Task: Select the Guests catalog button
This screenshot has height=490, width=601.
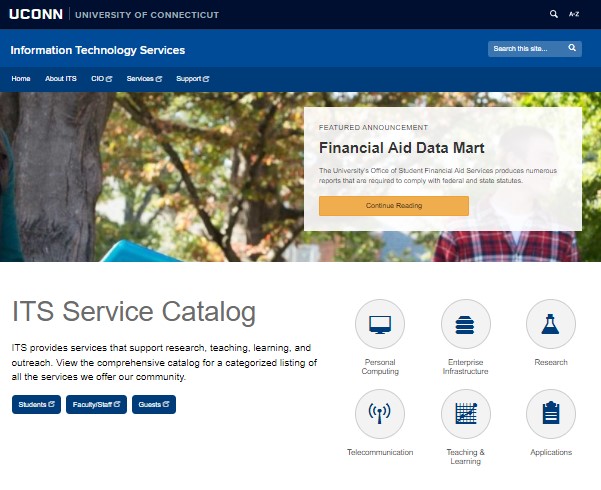Action: 154,404
